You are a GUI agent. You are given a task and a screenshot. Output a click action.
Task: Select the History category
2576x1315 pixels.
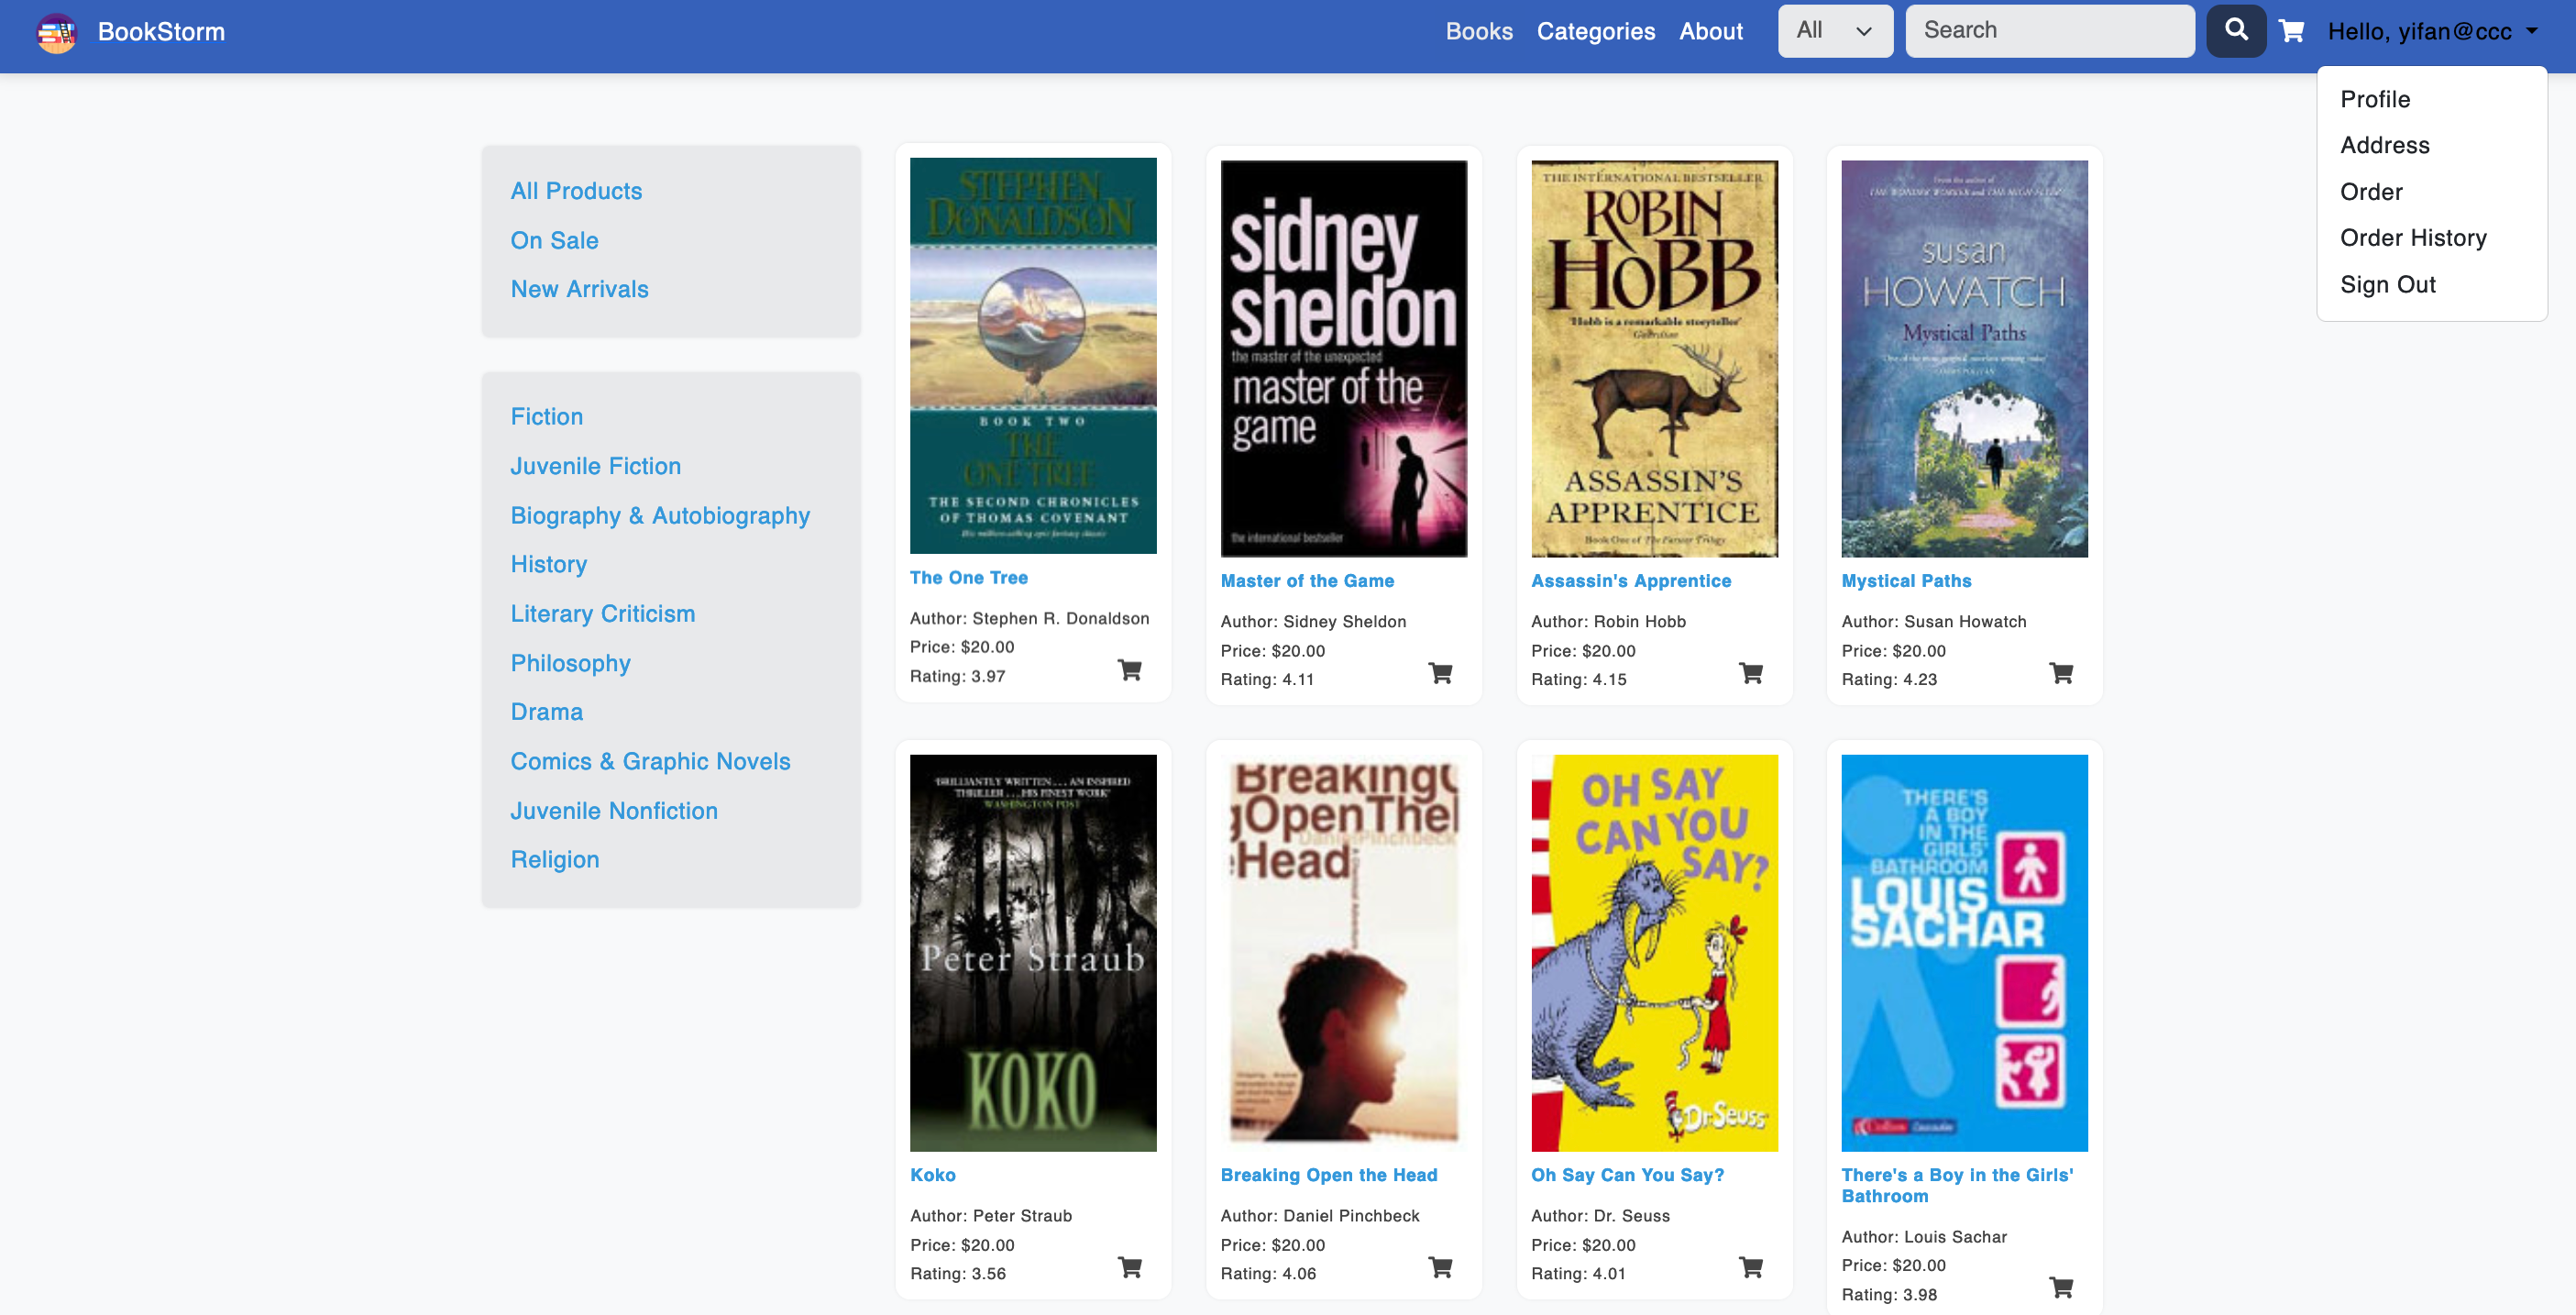548,564
